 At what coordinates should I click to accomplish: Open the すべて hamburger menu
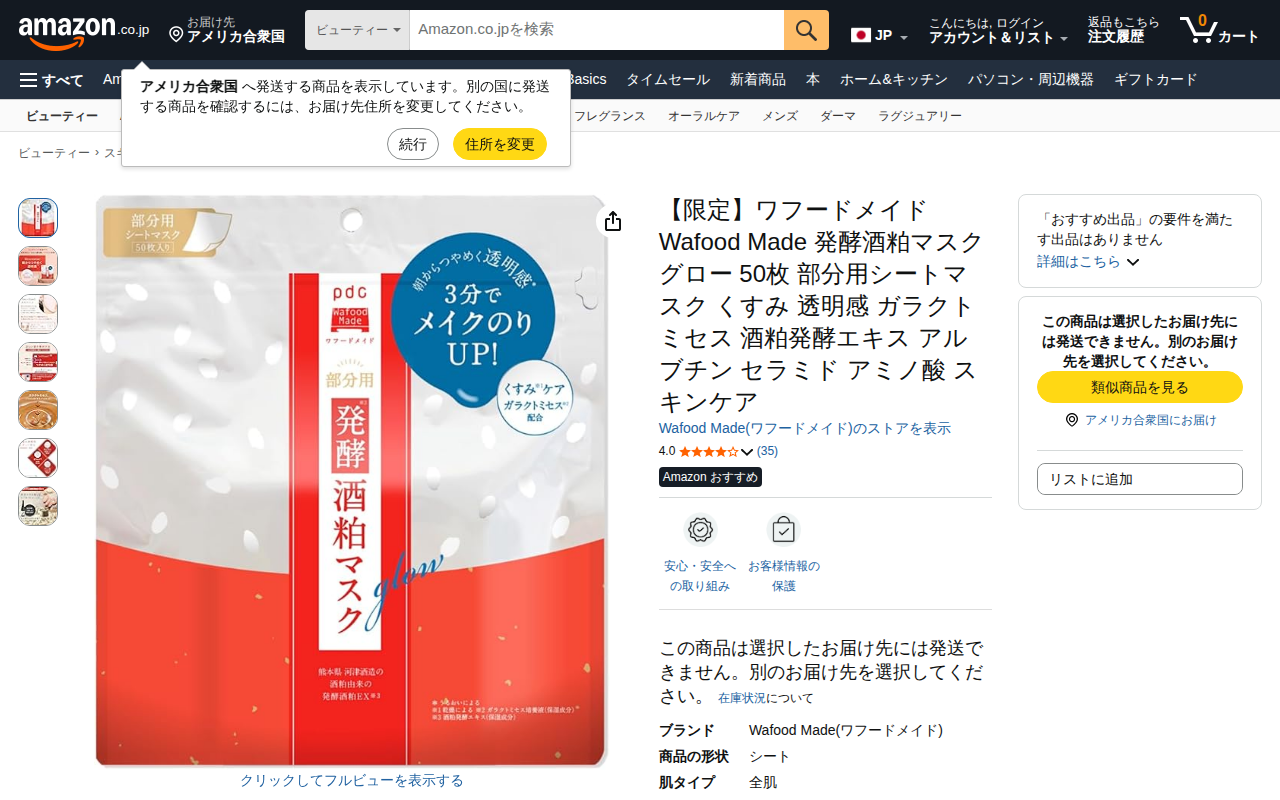point(51,80)
